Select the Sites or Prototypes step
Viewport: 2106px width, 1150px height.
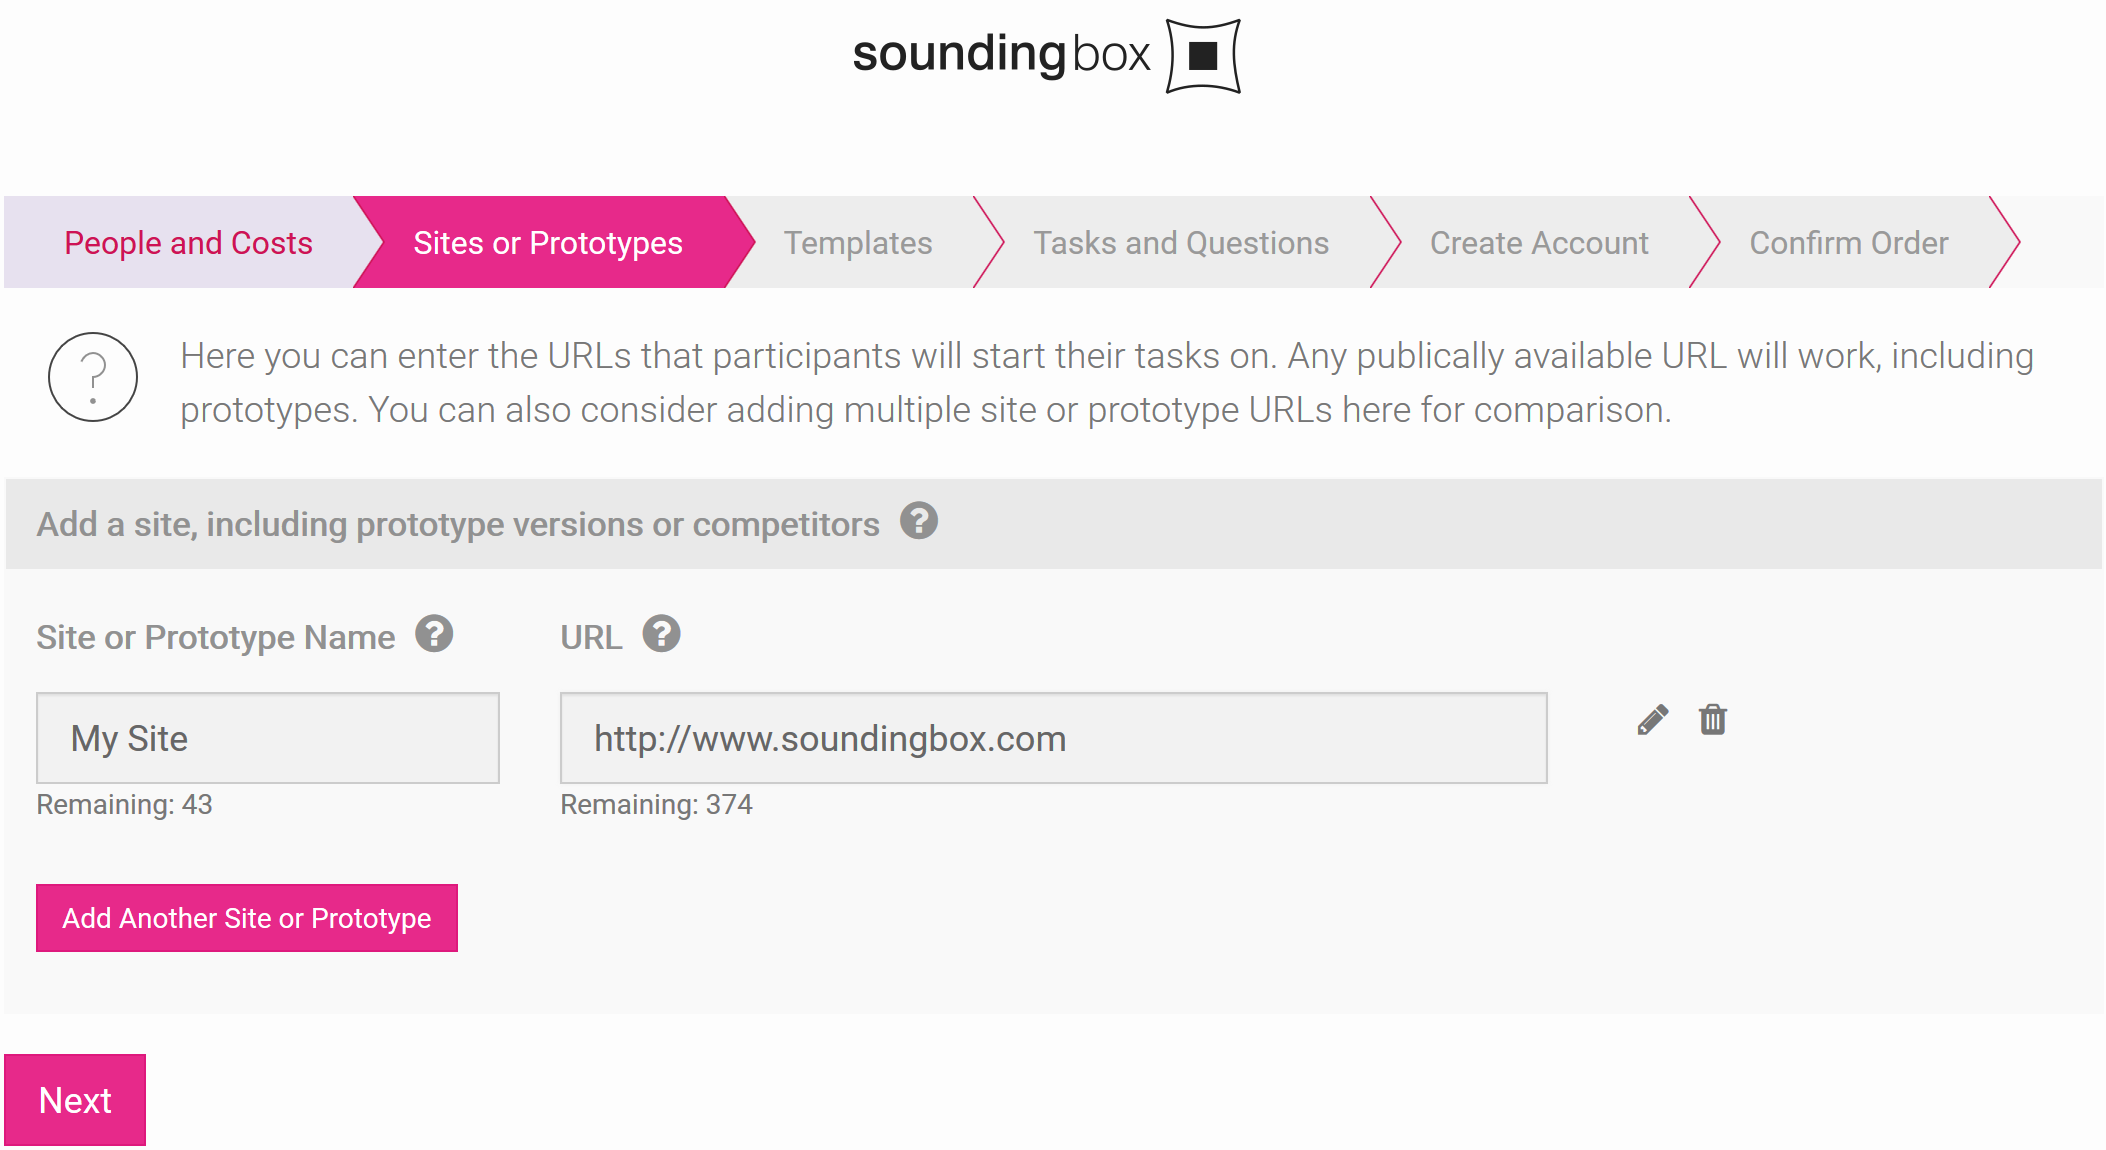(548, 242)
